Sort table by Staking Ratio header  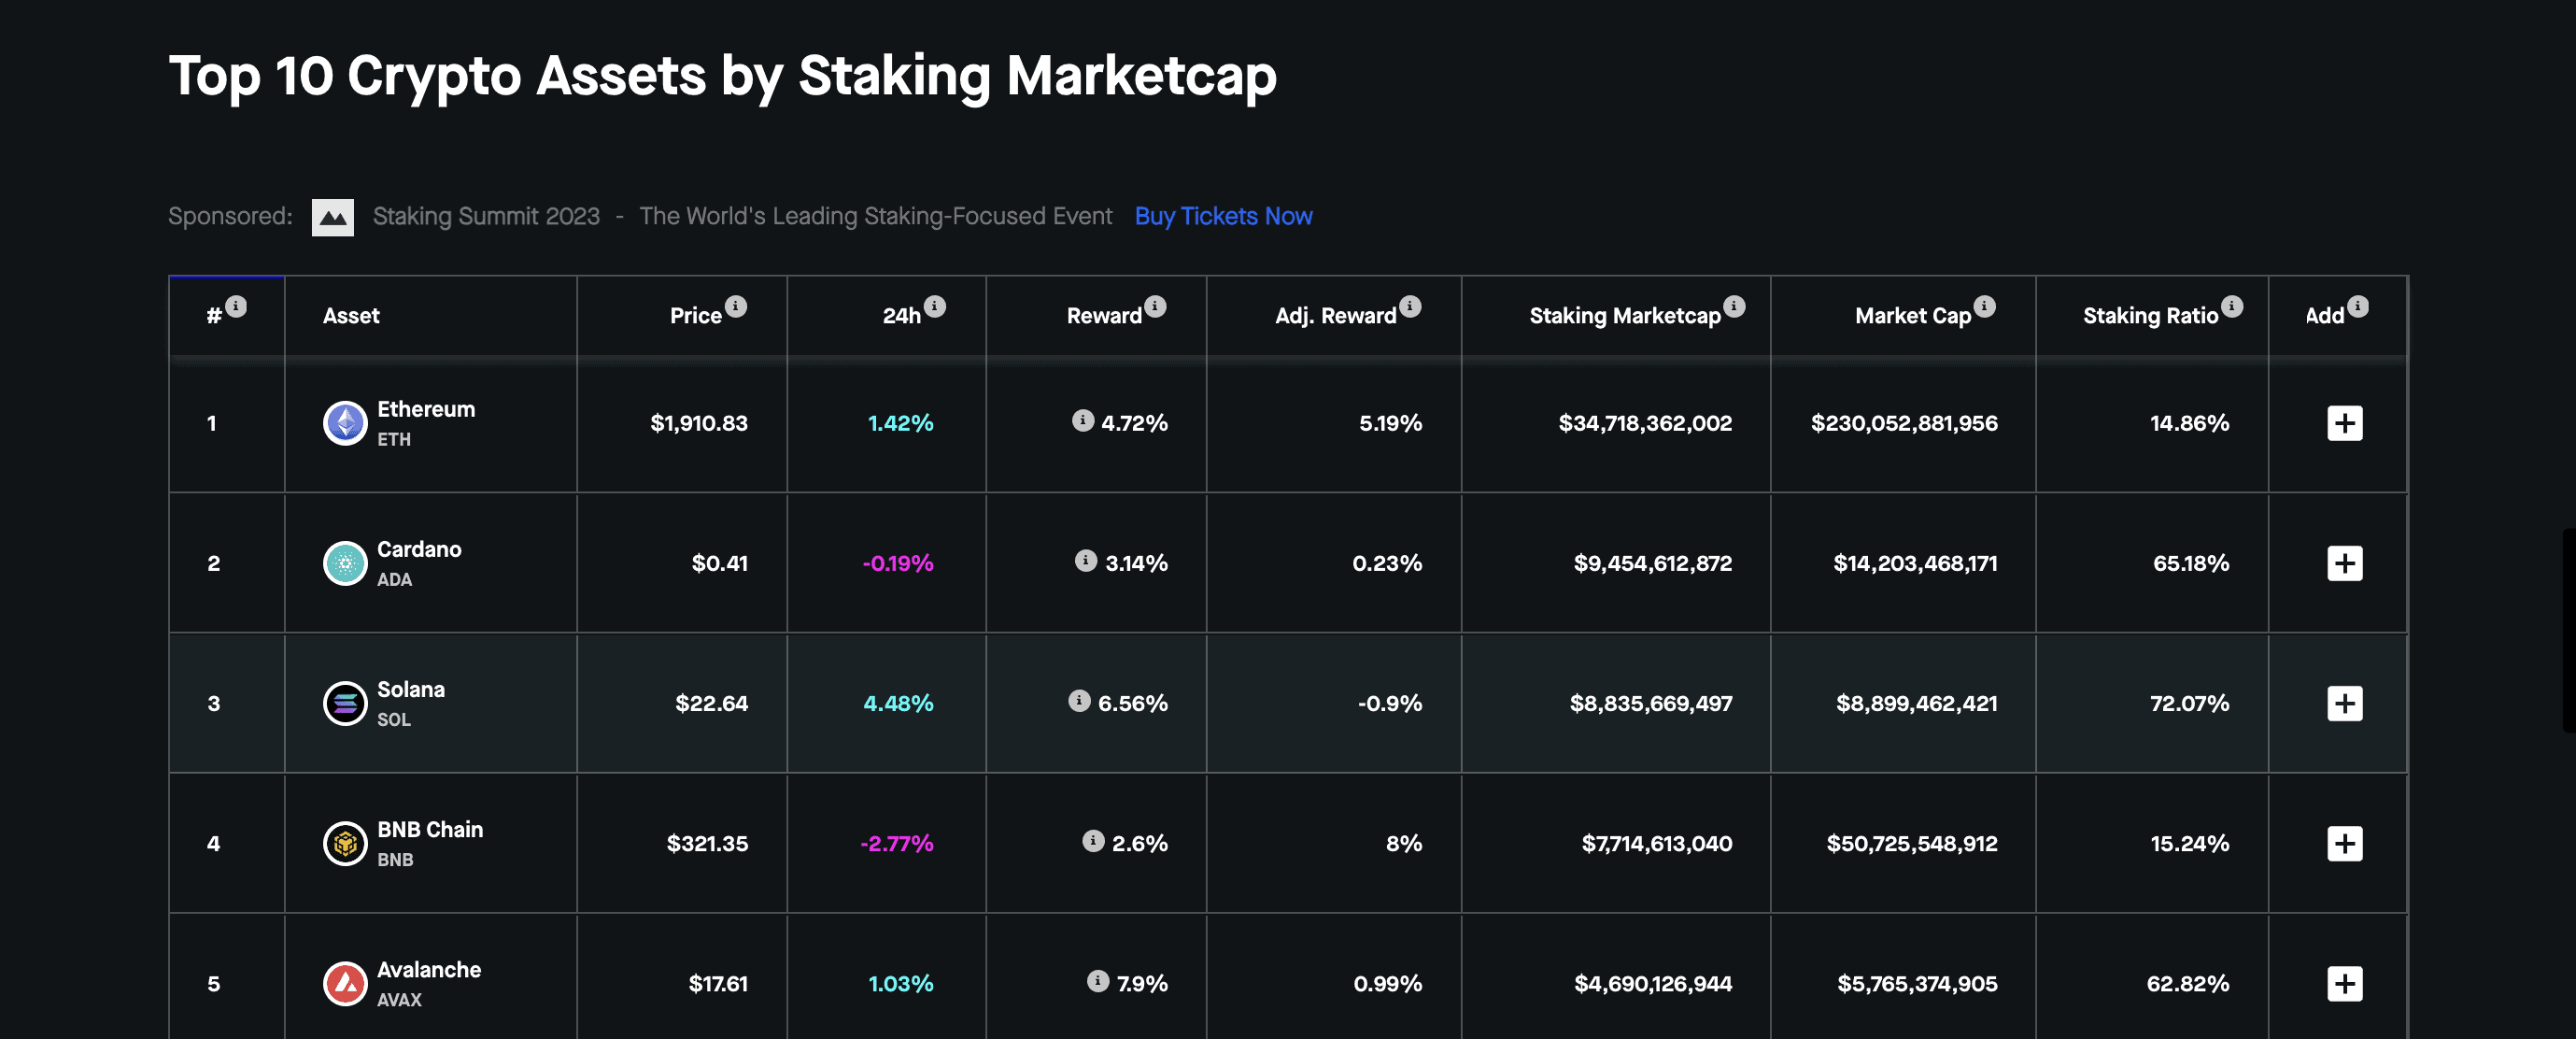coord(2150,316)
